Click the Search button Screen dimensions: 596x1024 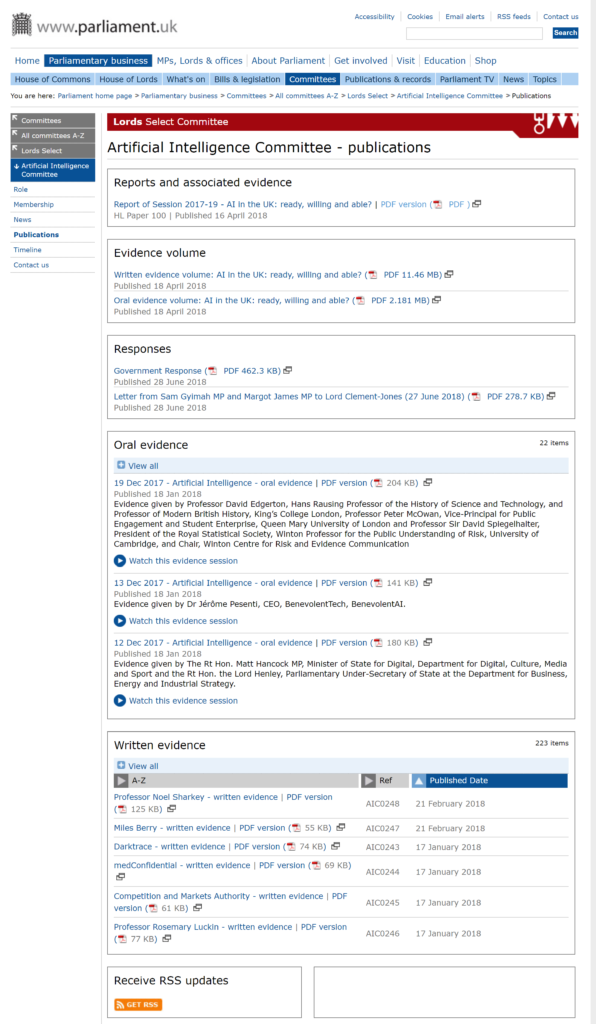[x=565, y=33]
